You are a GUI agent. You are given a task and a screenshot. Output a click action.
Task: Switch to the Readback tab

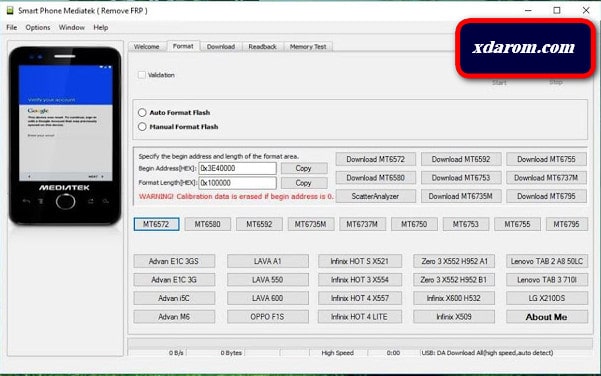(x=262, y=47)
